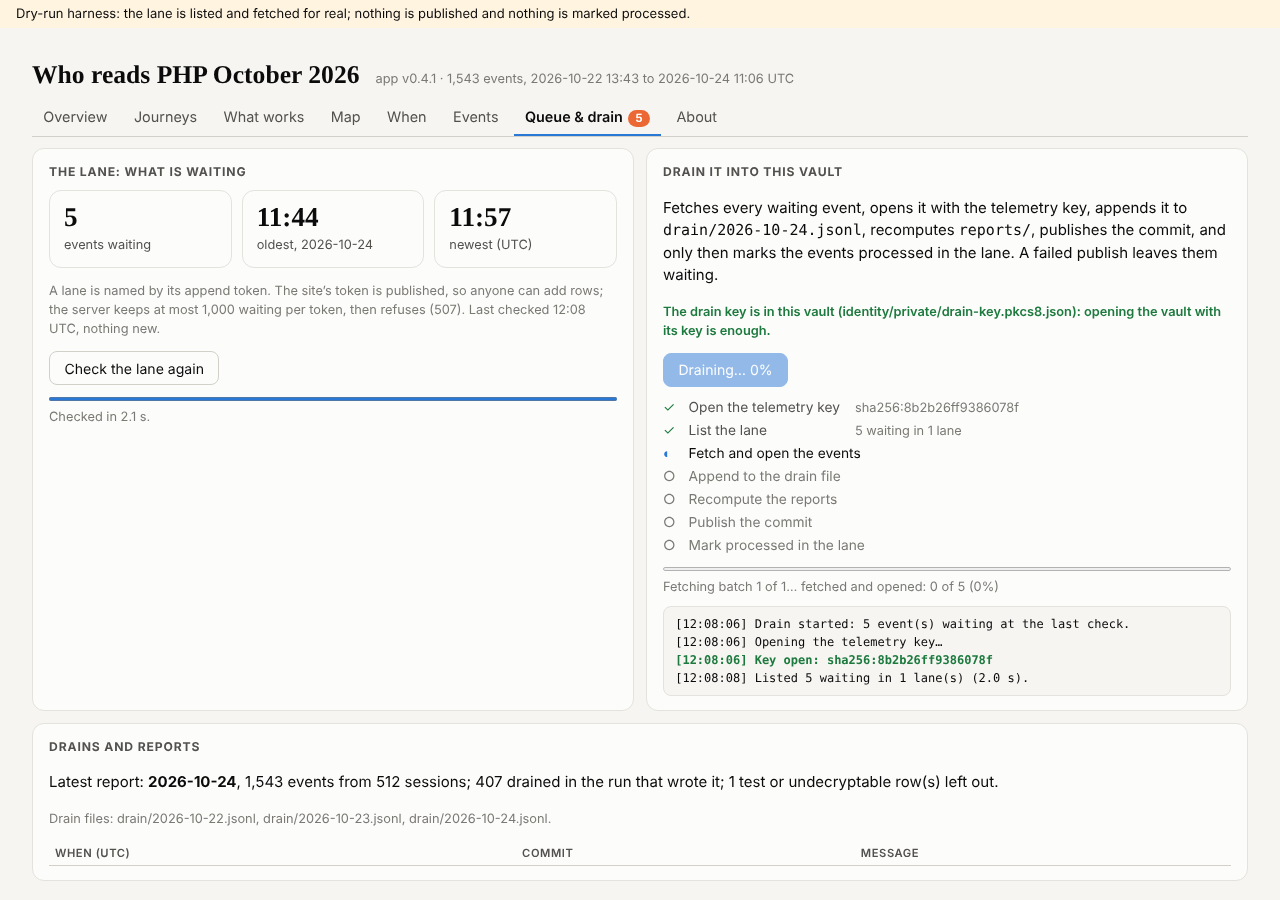Click the checkmark beside List the lane
Viewport: 1280px width, 900px height.
(x=669, y=430)
